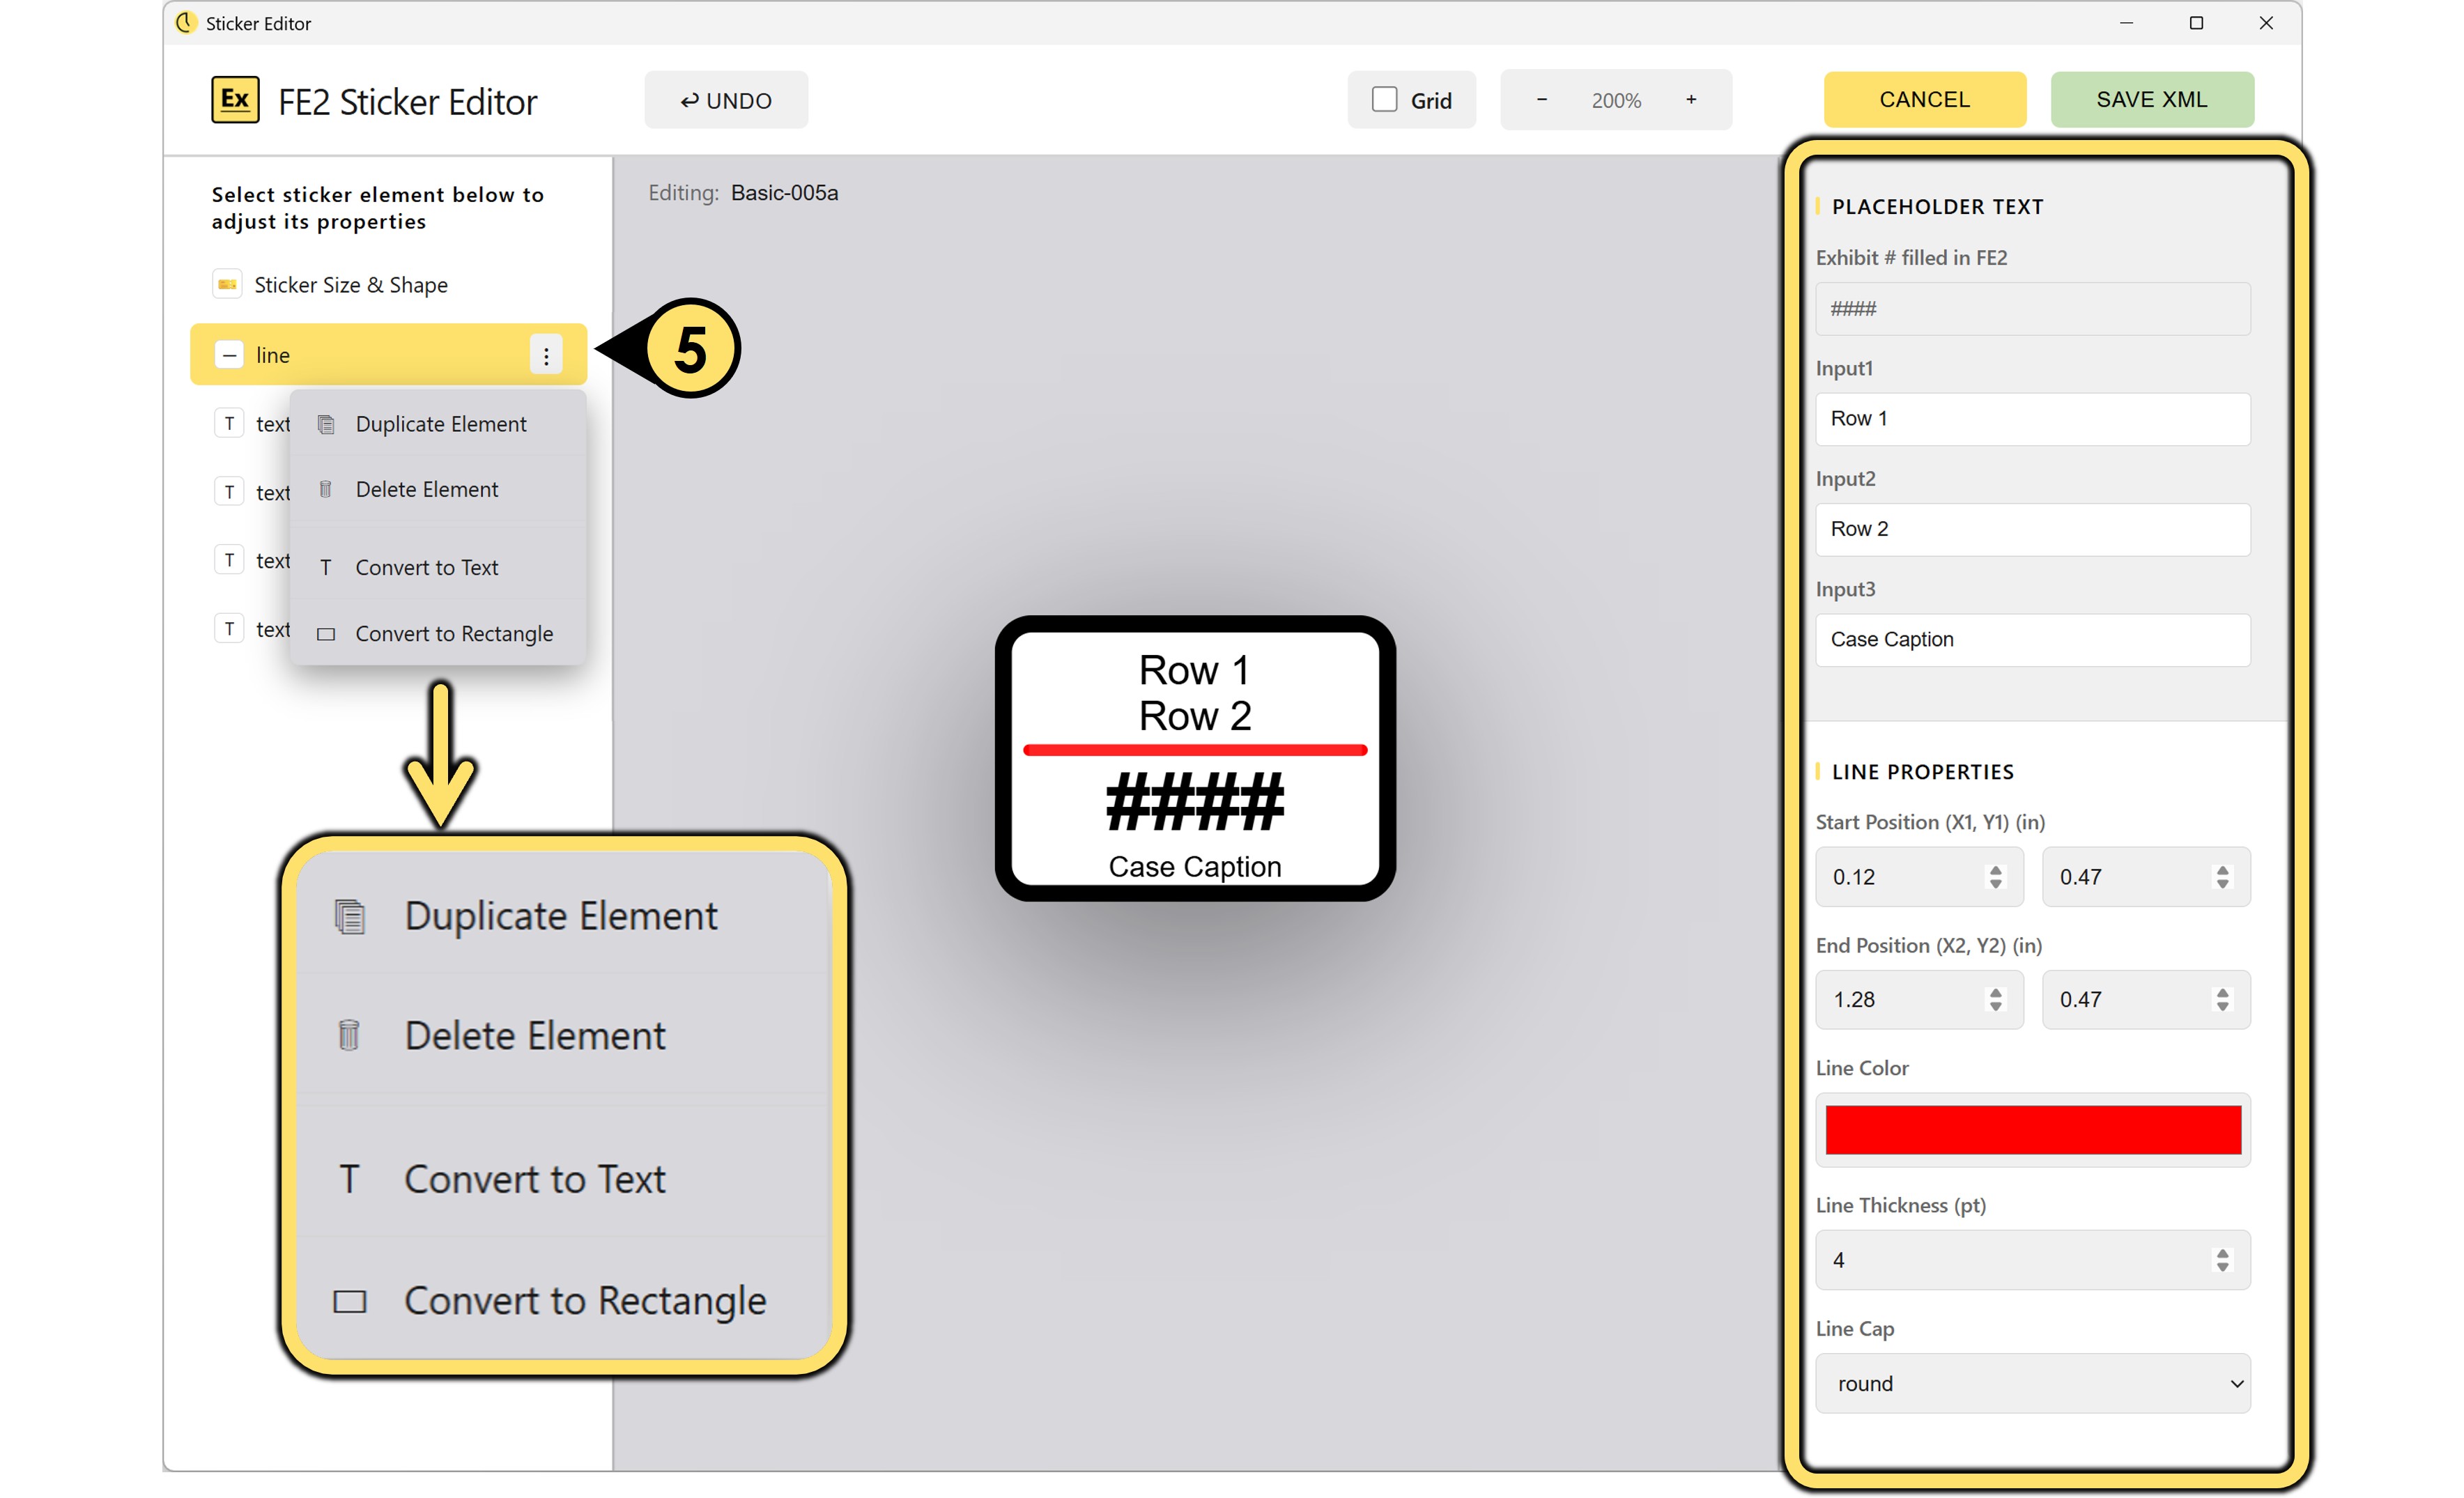Enable the Grid checkbox
Image resolution: width=2464 pixels, height=1498 pixels.
tap(1384, 100)
